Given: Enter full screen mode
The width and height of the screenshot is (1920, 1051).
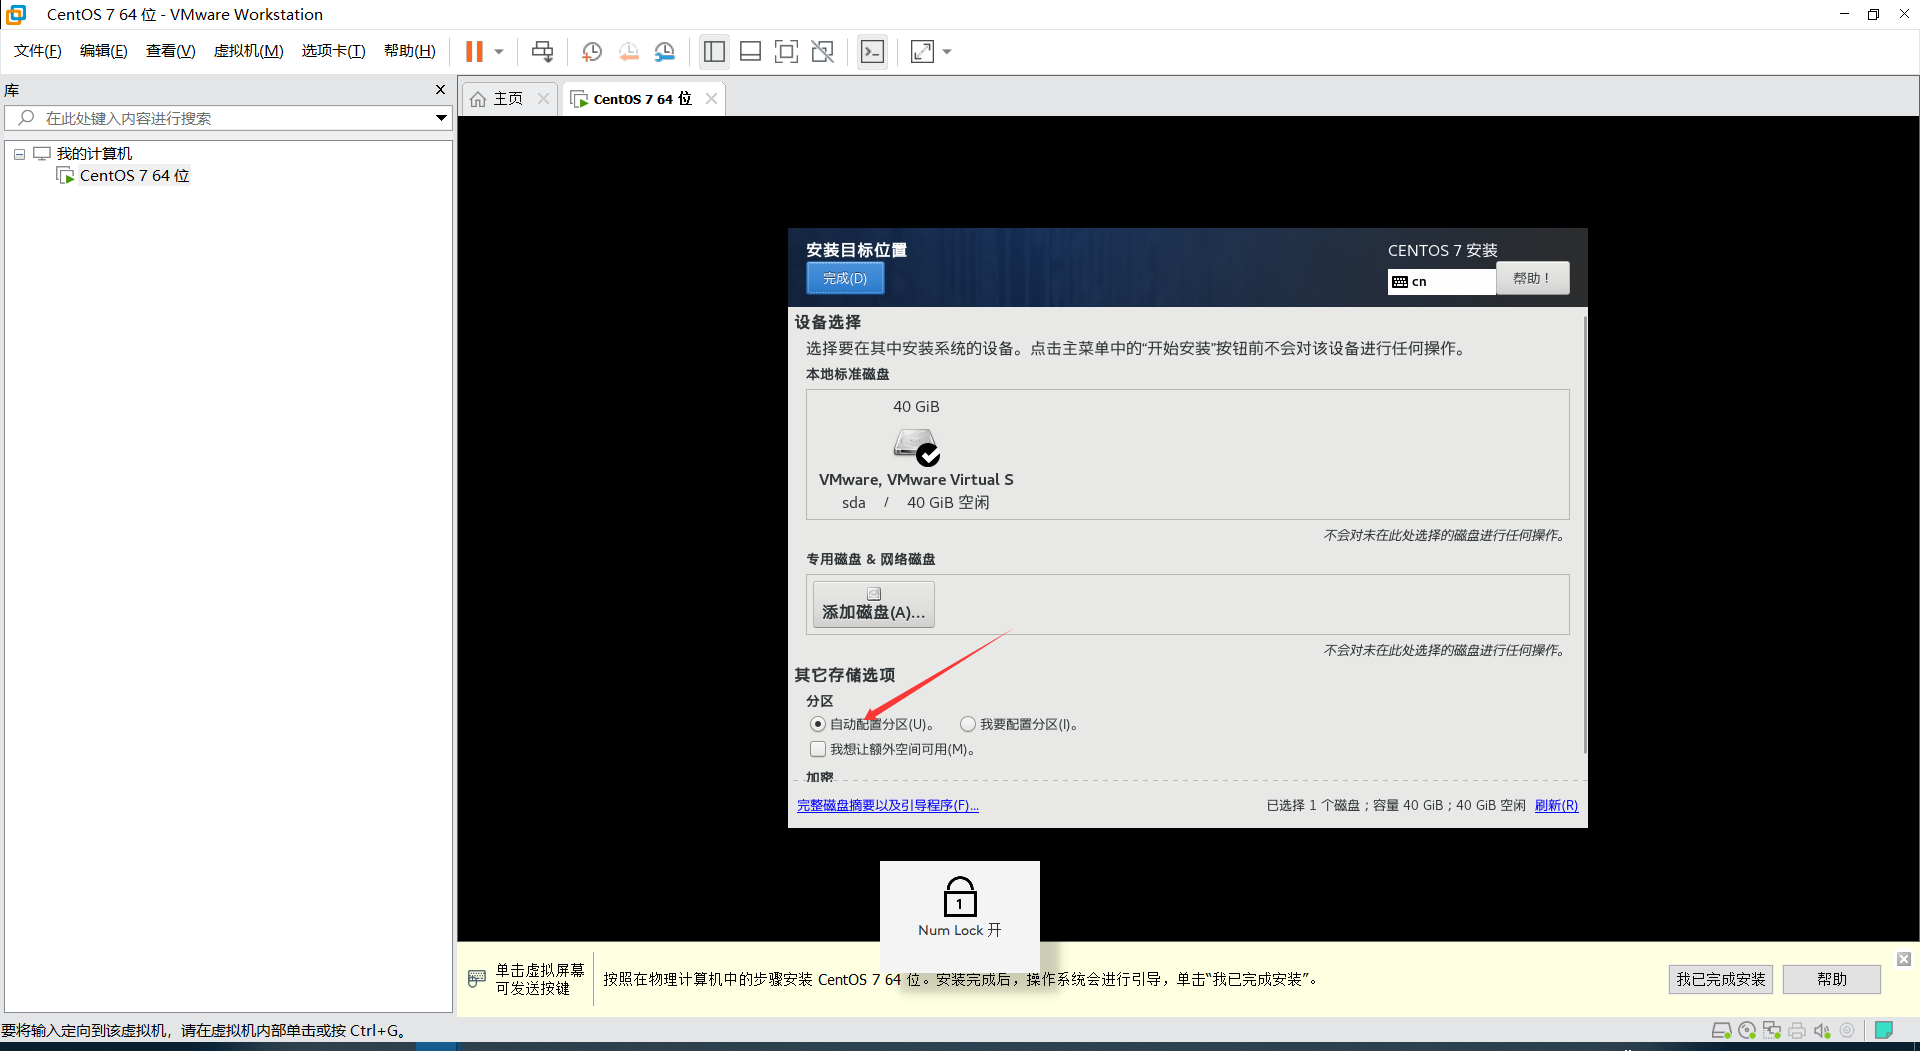Looking at the screenshot, I should [786, 51].
